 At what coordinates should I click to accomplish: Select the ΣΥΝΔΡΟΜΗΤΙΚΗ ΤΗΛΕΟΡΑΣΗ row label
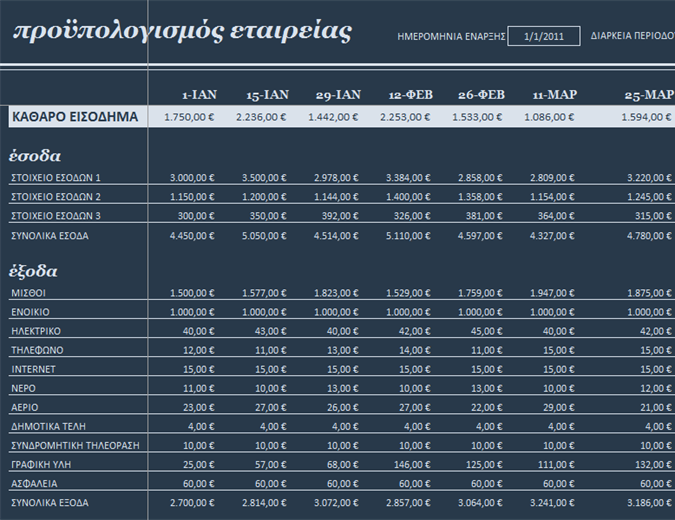[75, 446]
